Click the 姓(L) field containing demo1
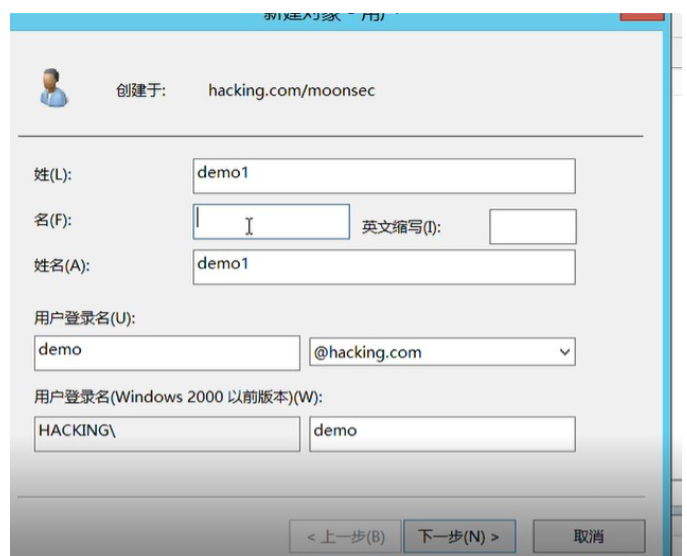 click(x=384, y=175)
